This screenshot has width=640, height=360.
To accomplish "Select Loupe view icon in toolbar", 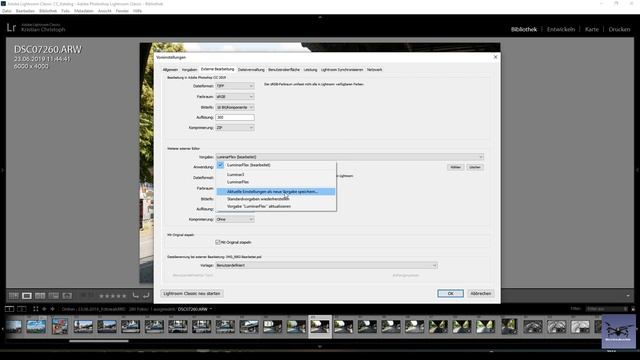I will click(27, 296).
